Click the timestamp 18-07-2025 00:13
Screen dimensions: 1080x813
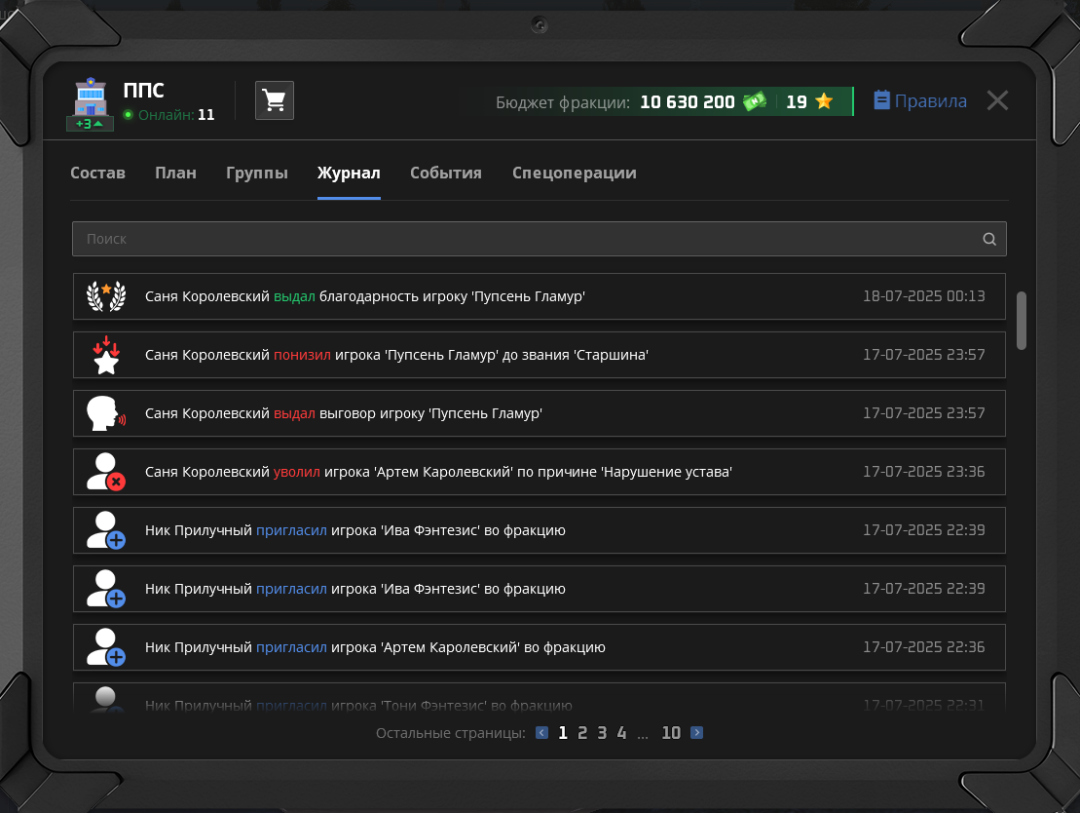[924, 296]
